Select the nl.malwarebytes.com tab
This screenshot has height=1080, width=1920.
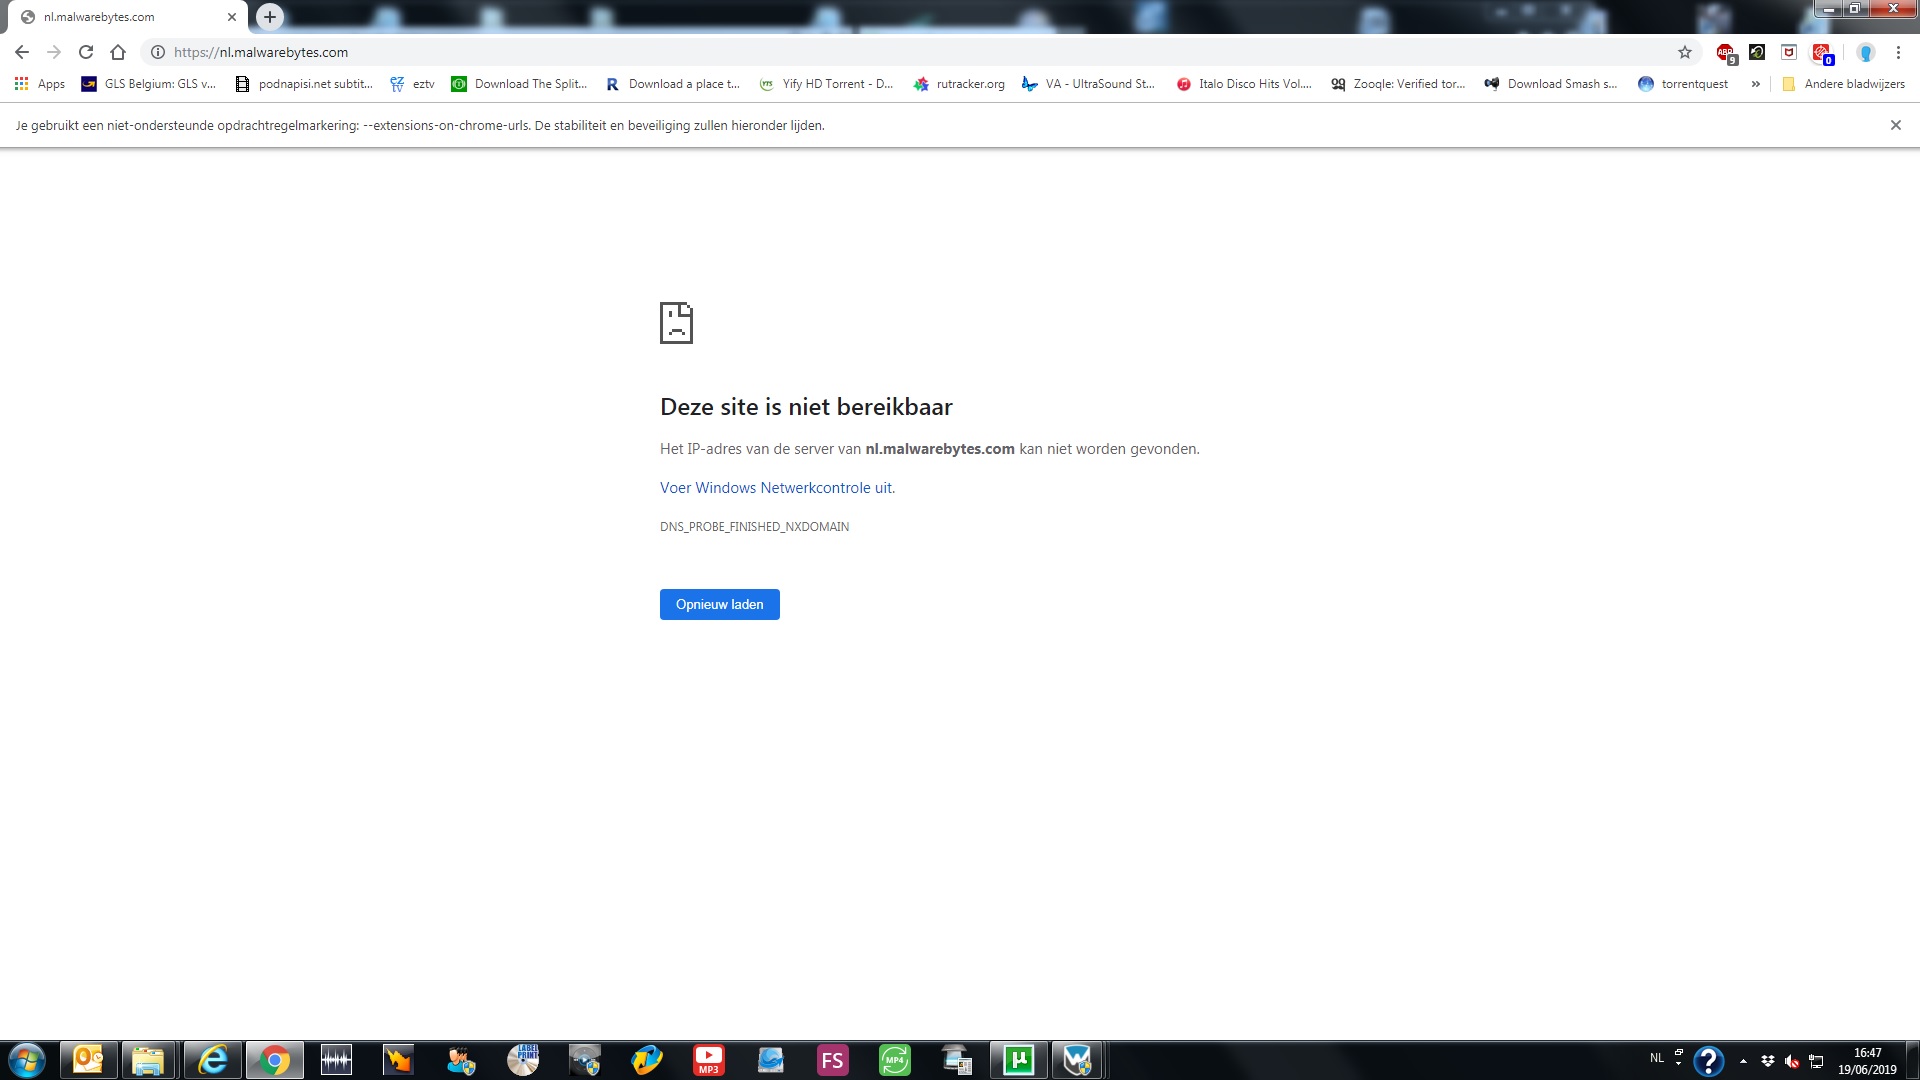120,17
